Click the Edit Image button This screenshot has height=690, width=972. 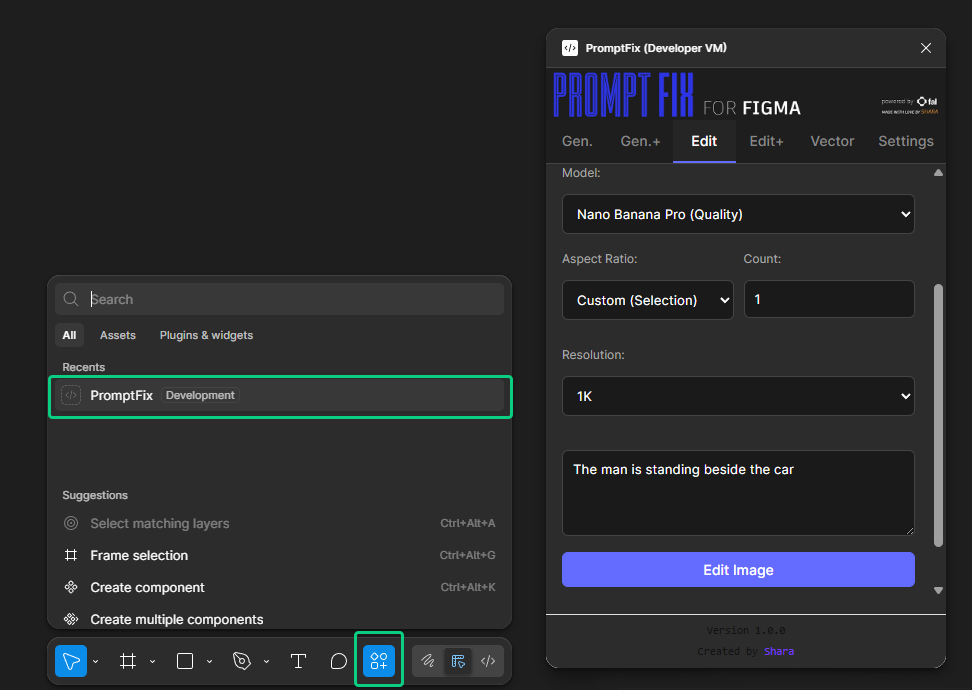coord(738,570)
